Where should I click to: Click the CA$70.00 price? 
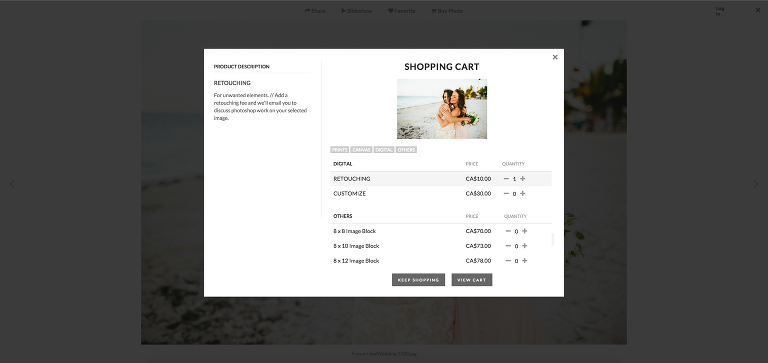[478, 231]
